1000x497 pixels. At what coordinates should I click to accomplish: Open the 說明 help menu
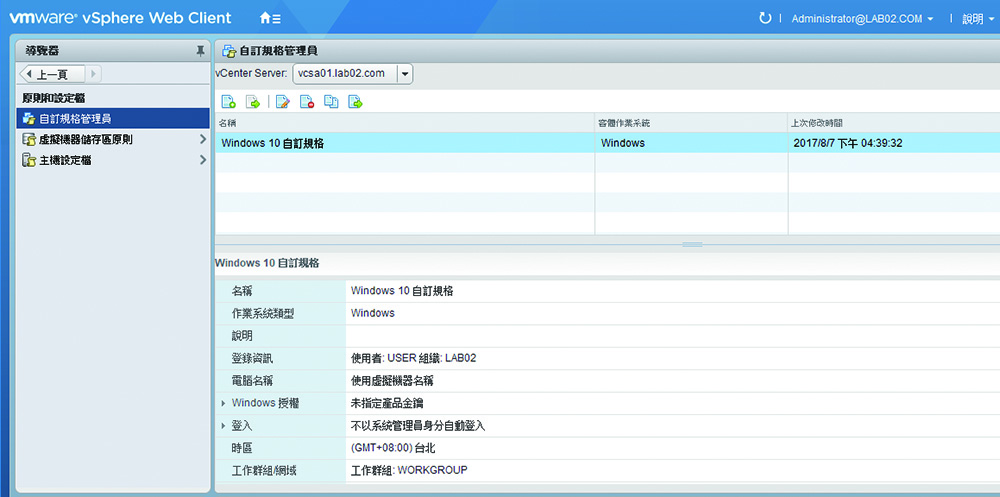point(976,19)
